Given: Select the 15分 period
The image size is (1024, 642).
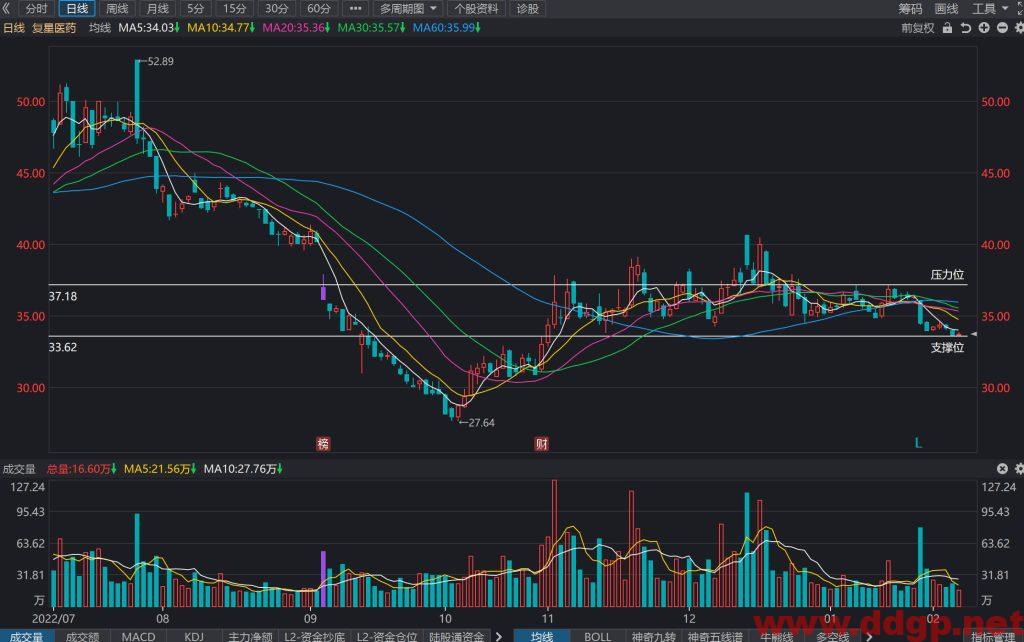Looking at the screenshot, I should (x=235, y=8).
